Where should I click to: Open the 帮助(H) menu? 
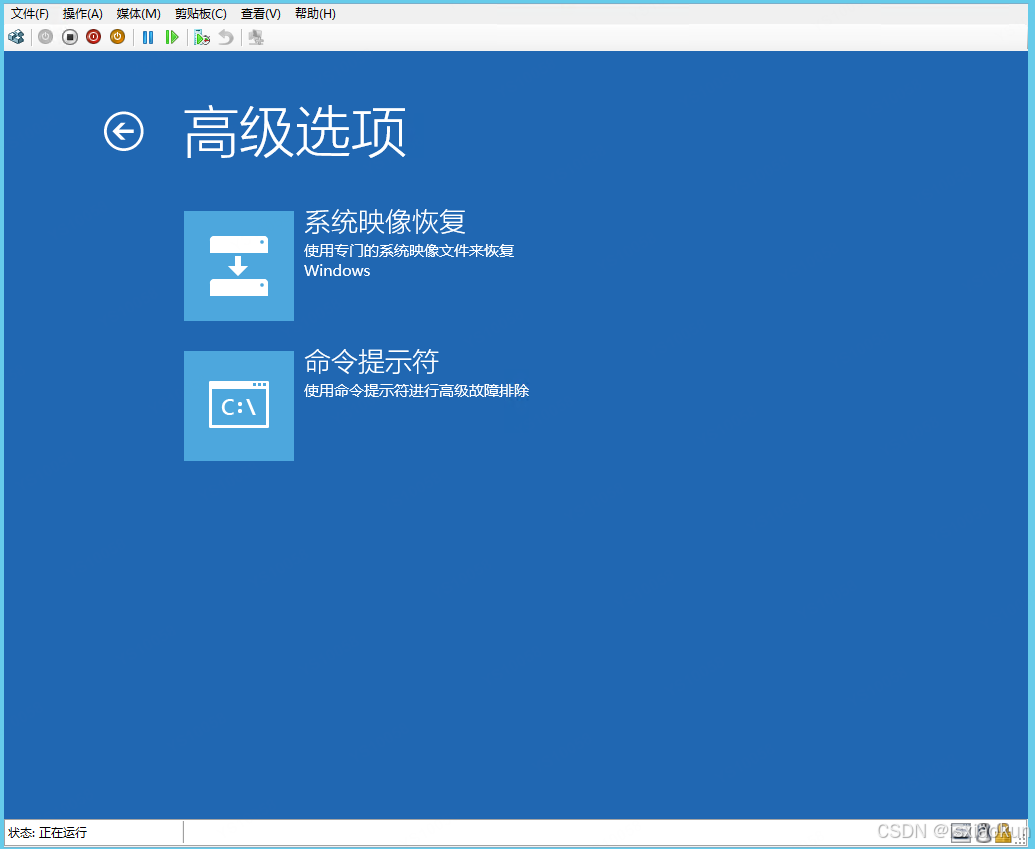tap(314, 13)
